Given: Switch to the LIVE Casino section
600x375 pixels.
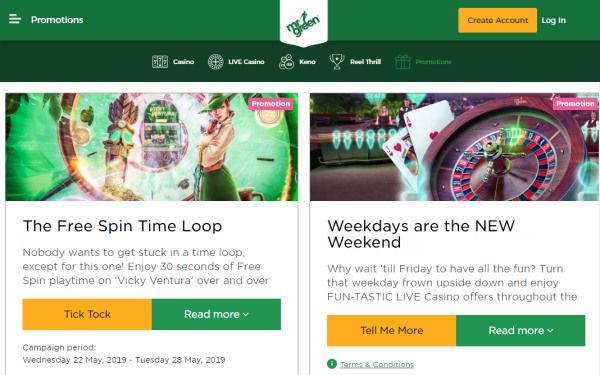Looking at the screenshot, I should coord(246,62).
